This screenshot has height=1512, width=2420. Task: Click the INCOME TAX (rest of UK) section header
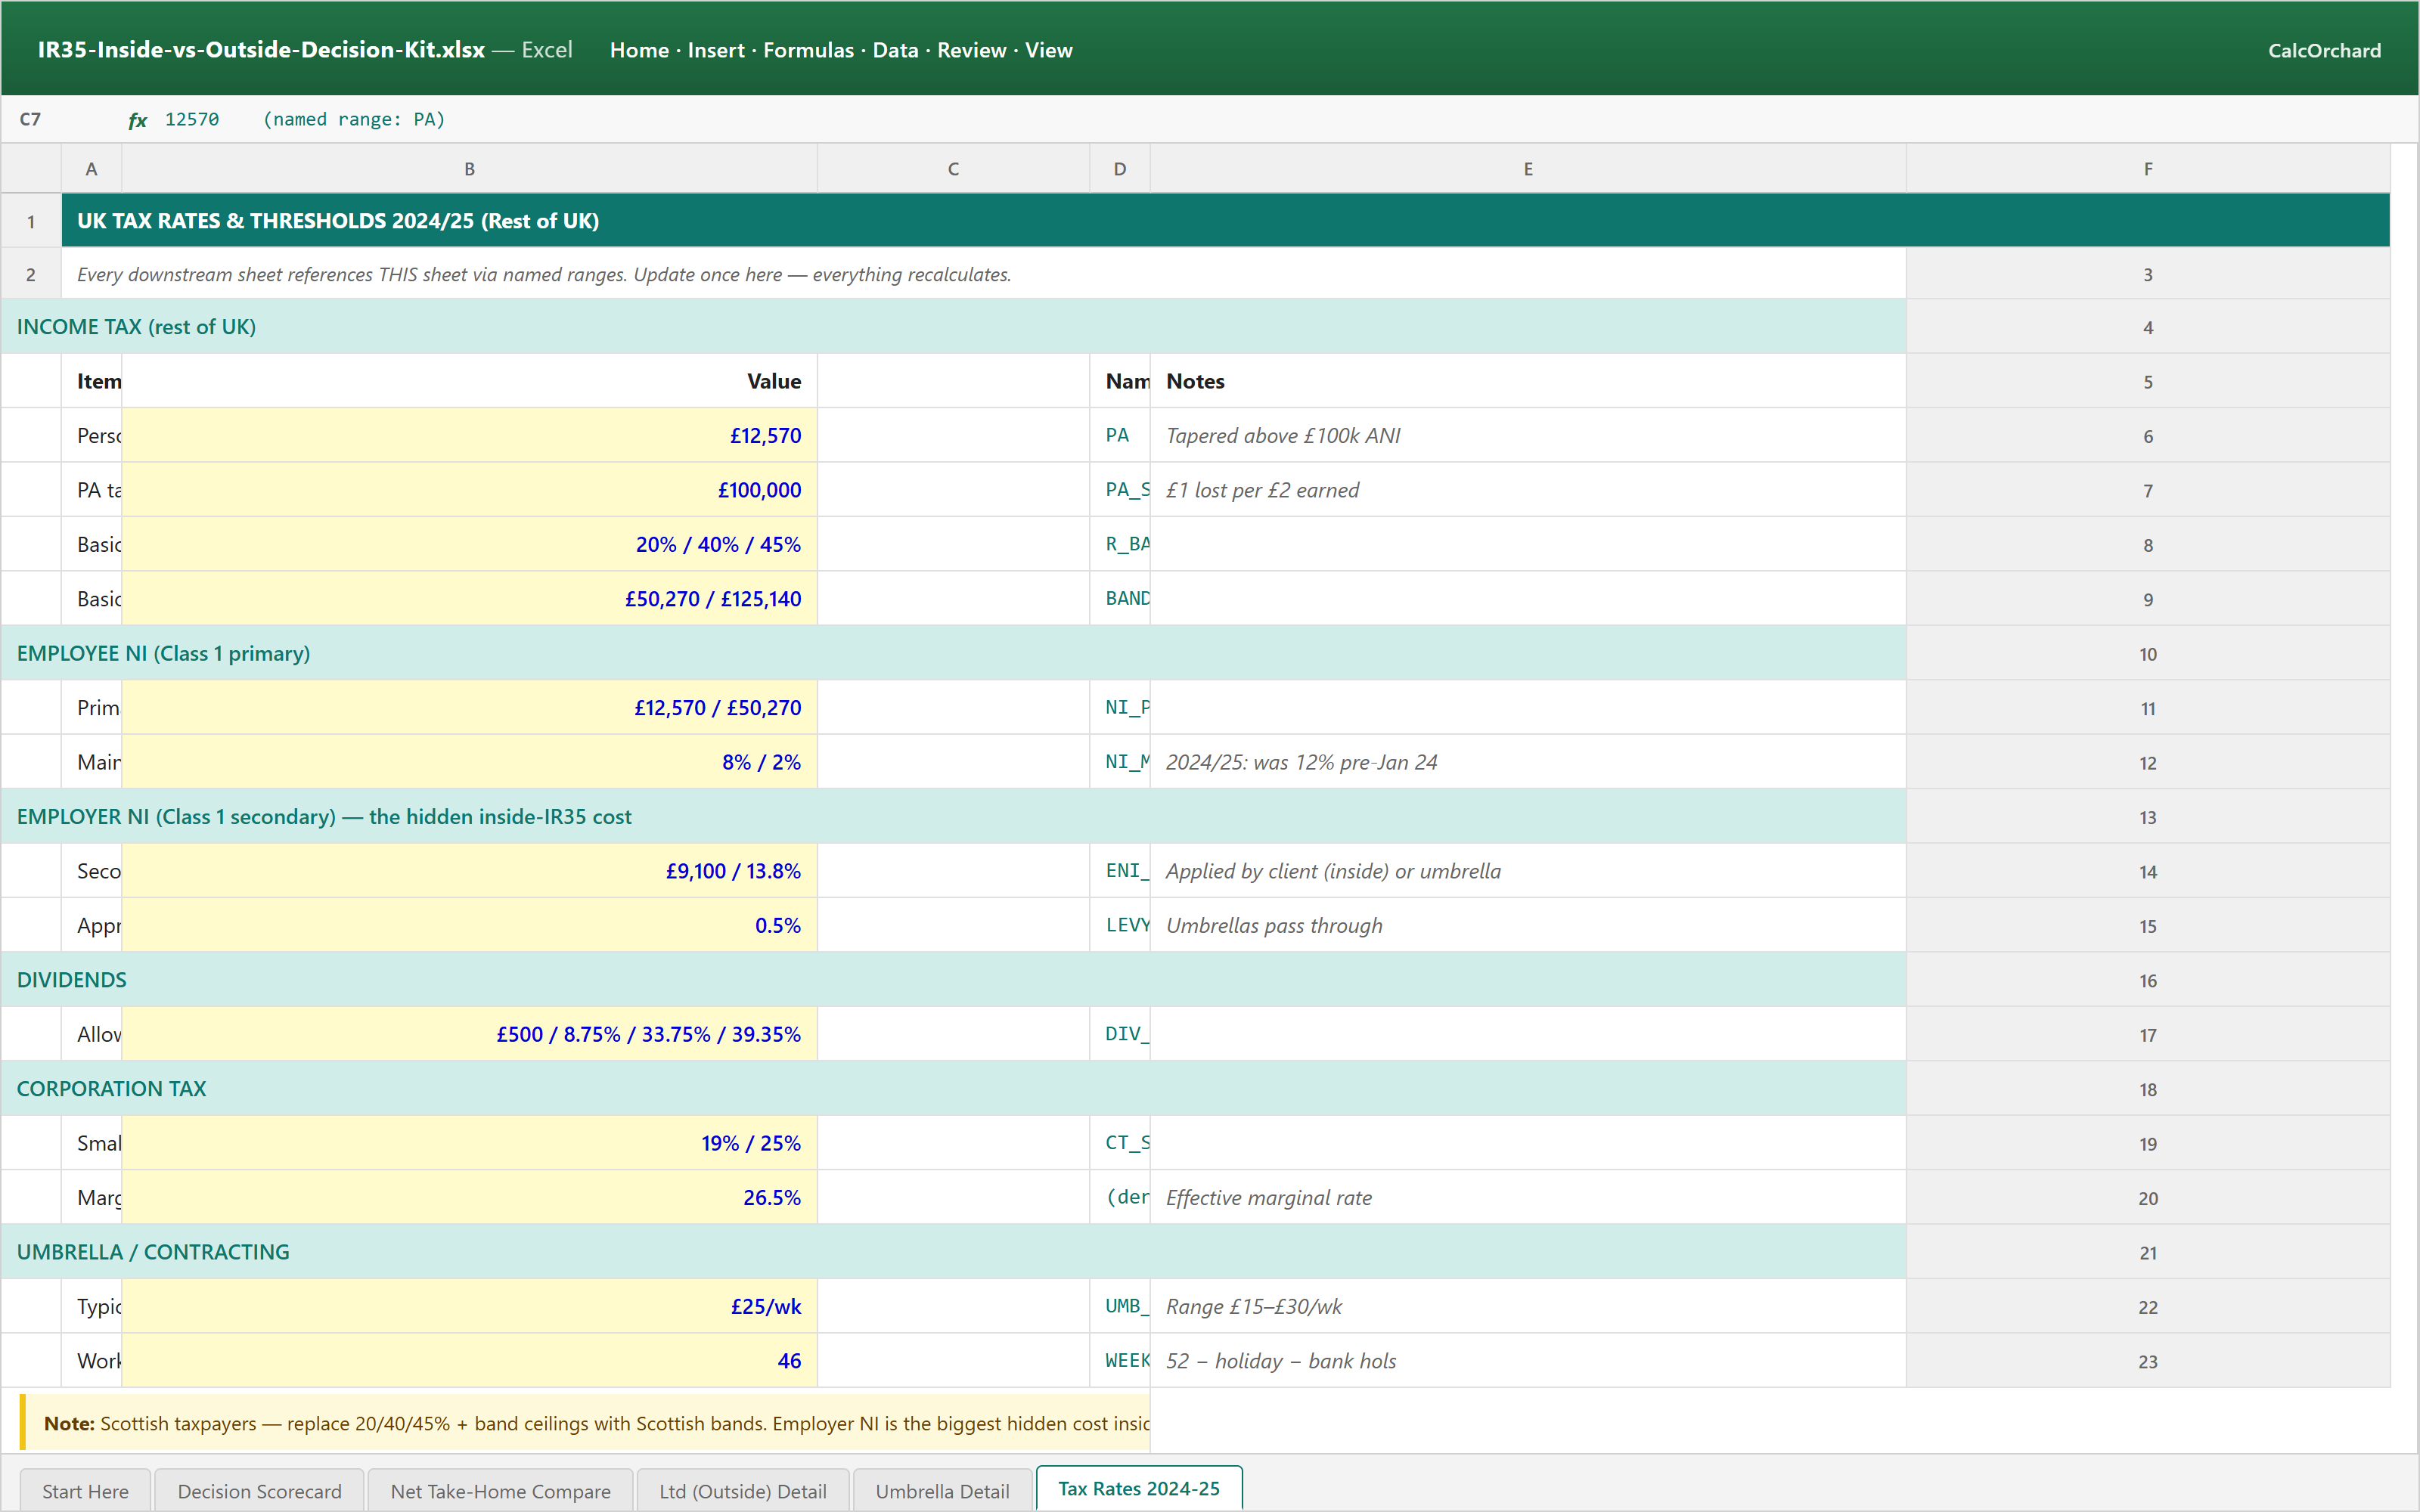click(953, 326)
